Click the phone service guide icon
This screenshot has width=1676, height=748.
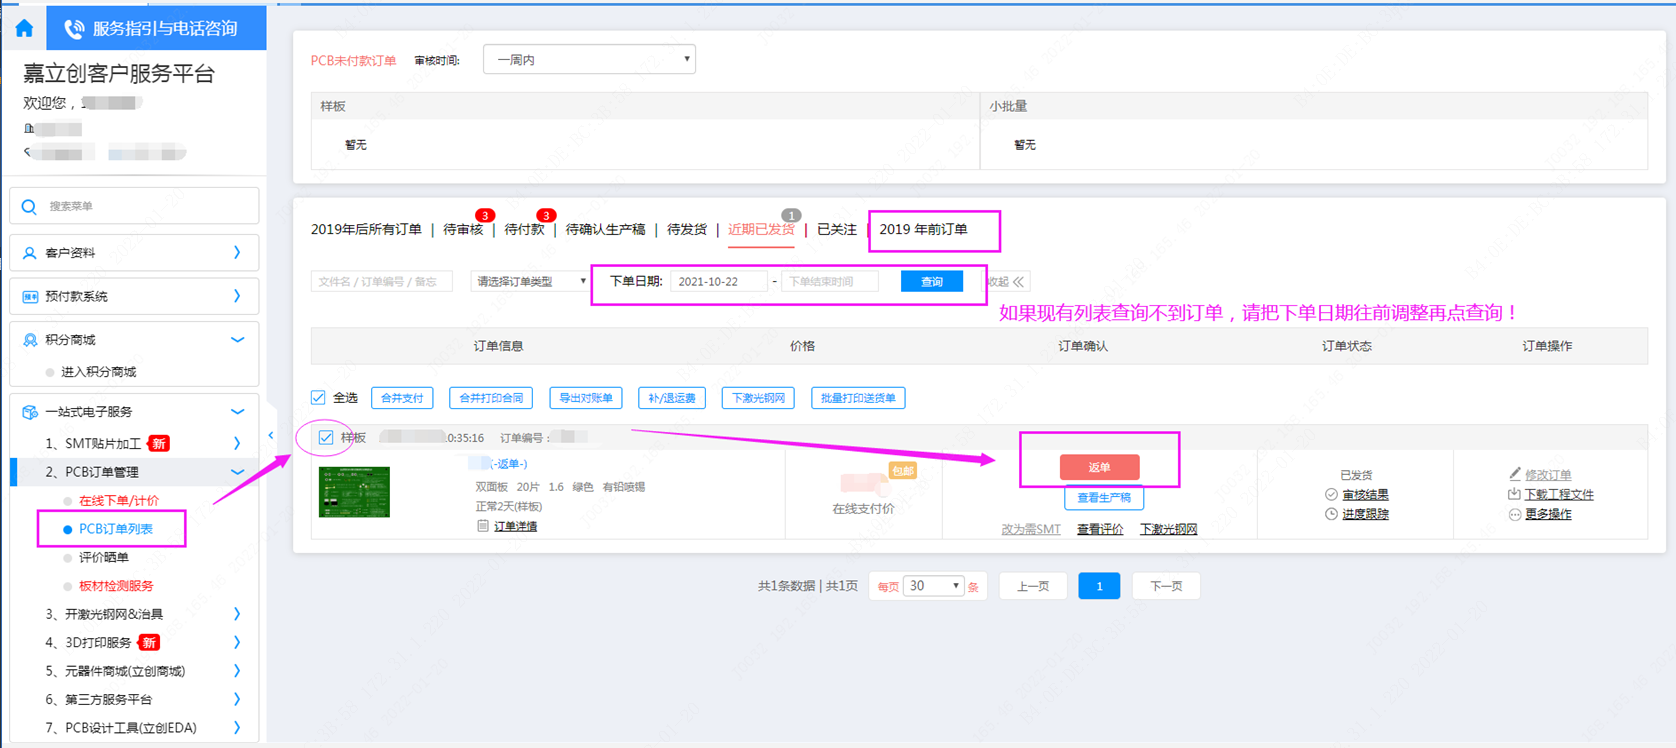[x=74, y=29]
